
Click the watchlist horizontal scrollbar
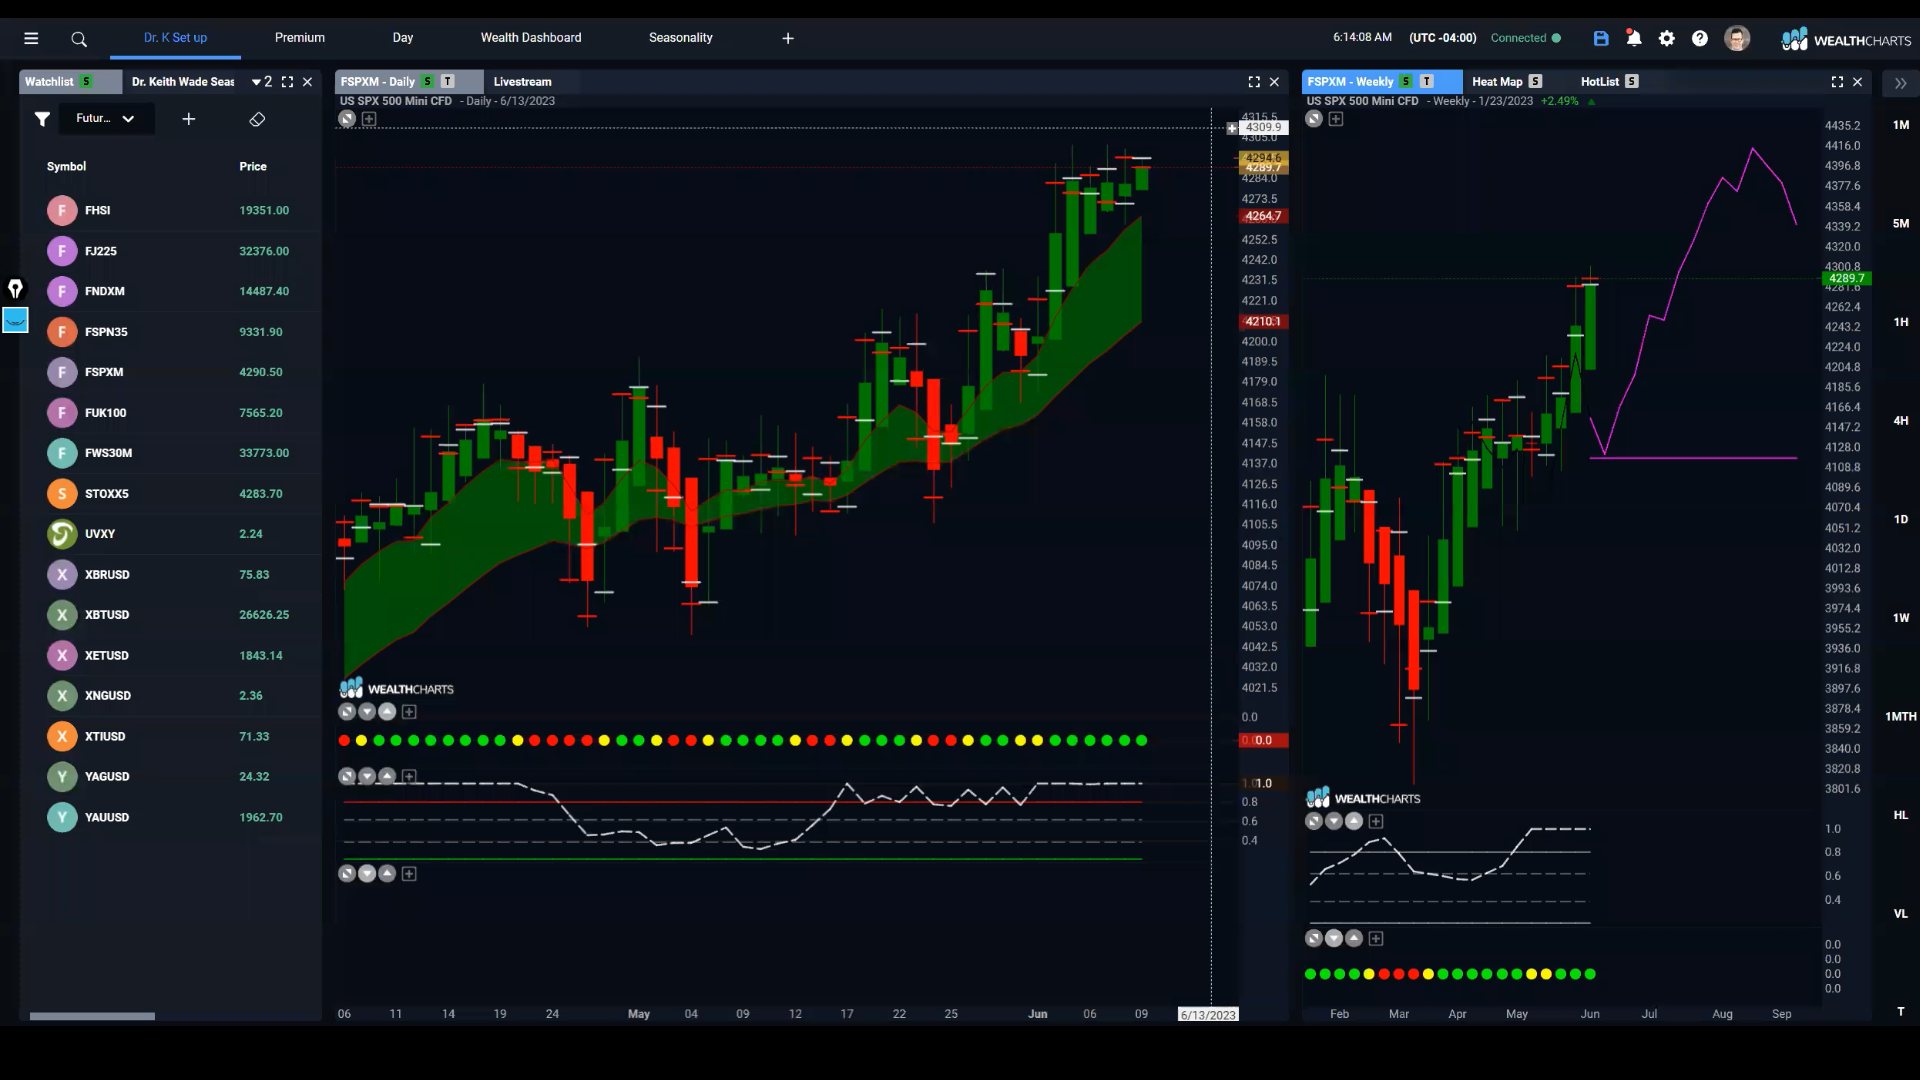click(x=92, y=1016)
